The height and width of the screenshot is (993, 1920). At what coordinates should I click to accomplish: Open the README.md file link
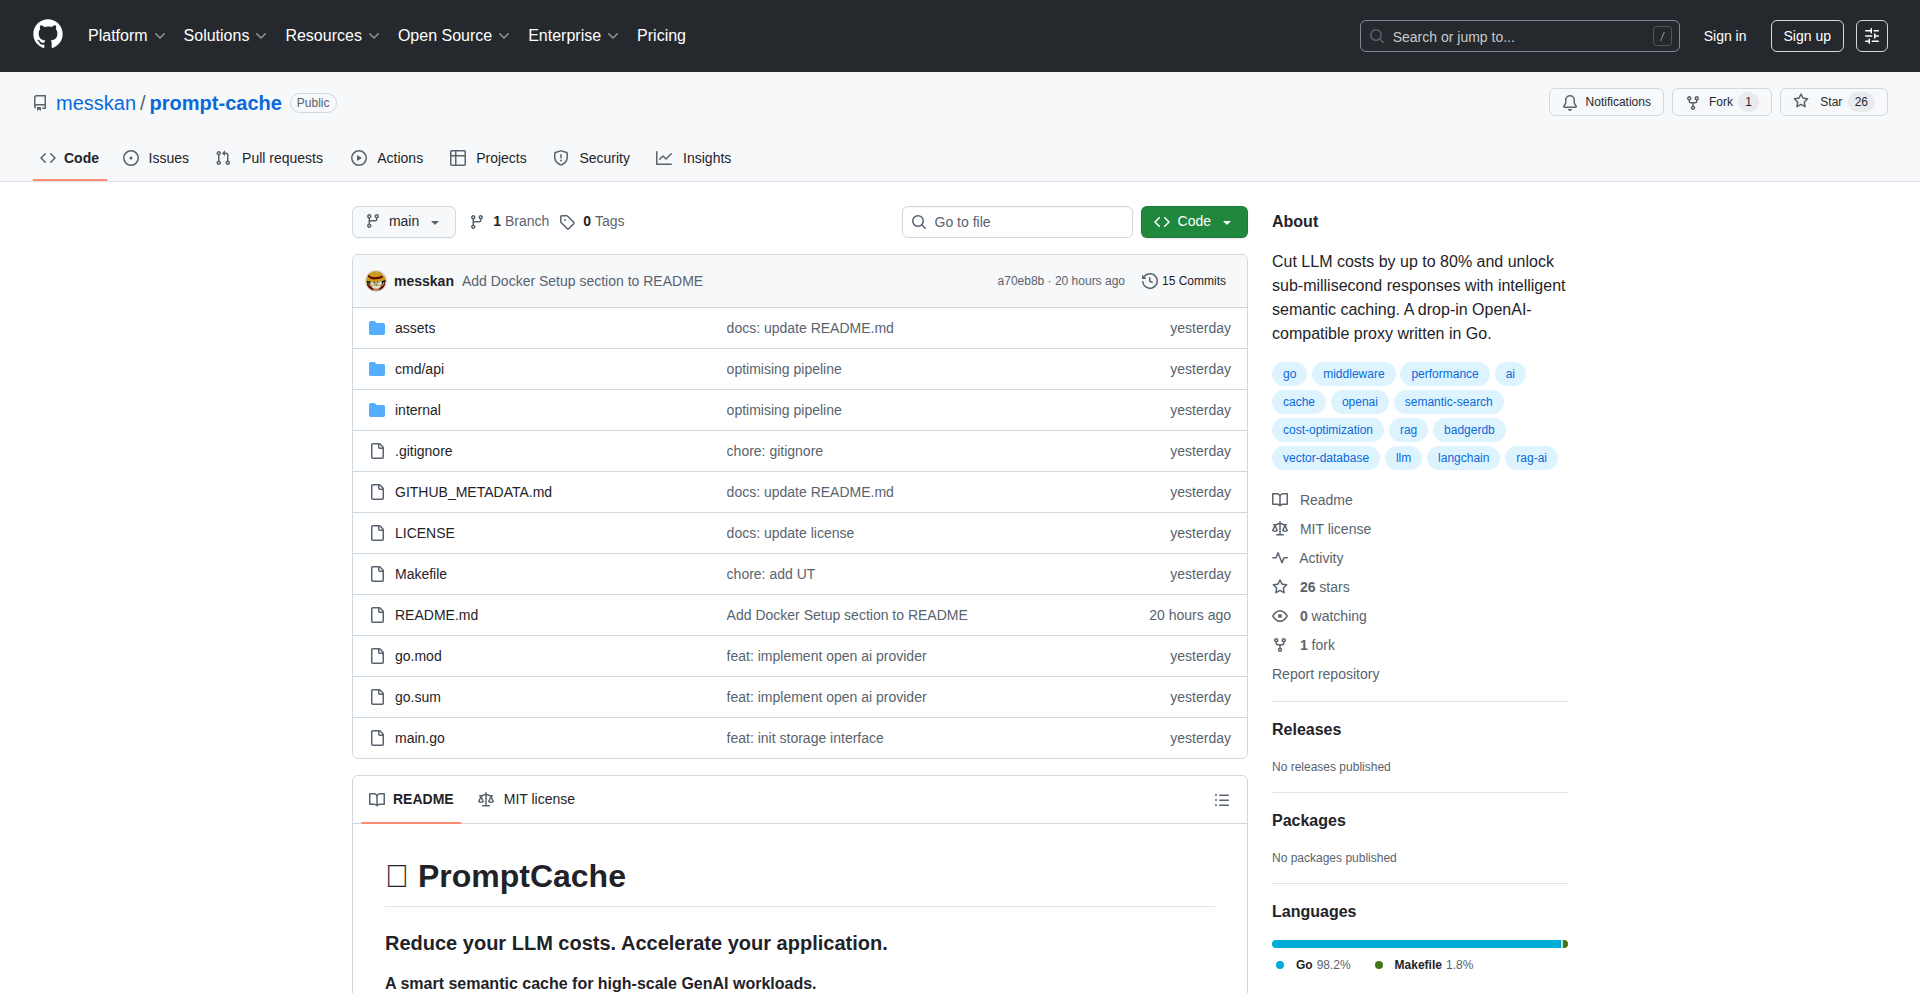click(436, 615)
